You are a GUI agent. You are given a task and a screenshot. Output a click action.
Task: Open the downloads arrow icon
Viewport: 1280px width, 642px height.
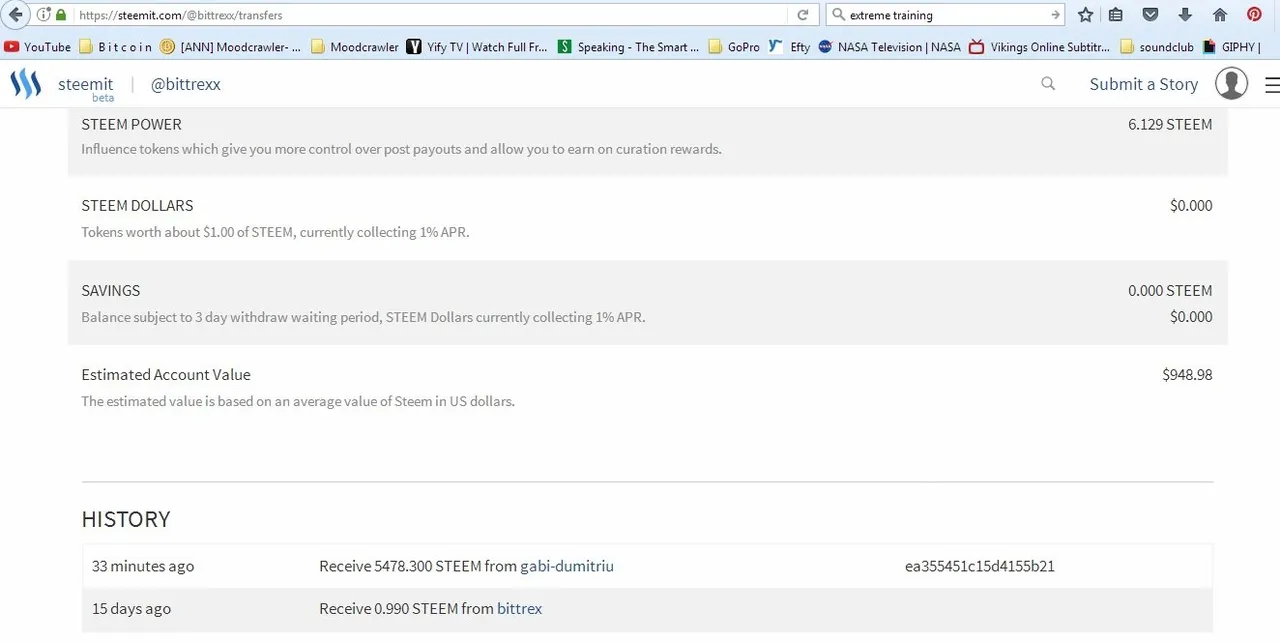tap(1185, 15)
